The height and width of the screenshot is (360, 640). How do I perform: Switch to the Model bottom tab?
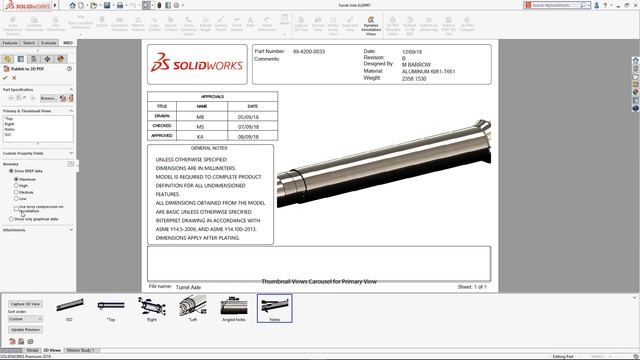pos(32,350)
